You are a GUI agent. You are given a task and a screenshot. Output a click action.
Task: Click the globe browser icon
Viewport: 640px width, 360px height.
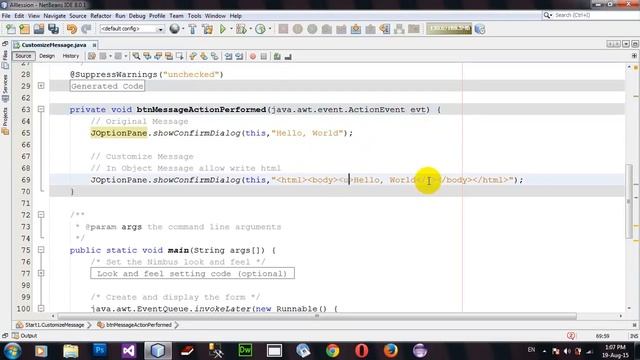coord(174,29)
